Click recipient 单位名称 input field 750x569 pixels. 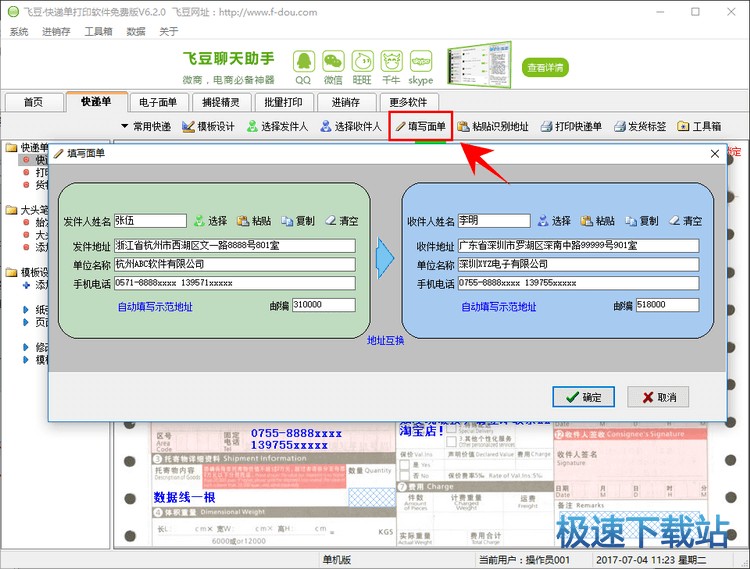point(578,264)
